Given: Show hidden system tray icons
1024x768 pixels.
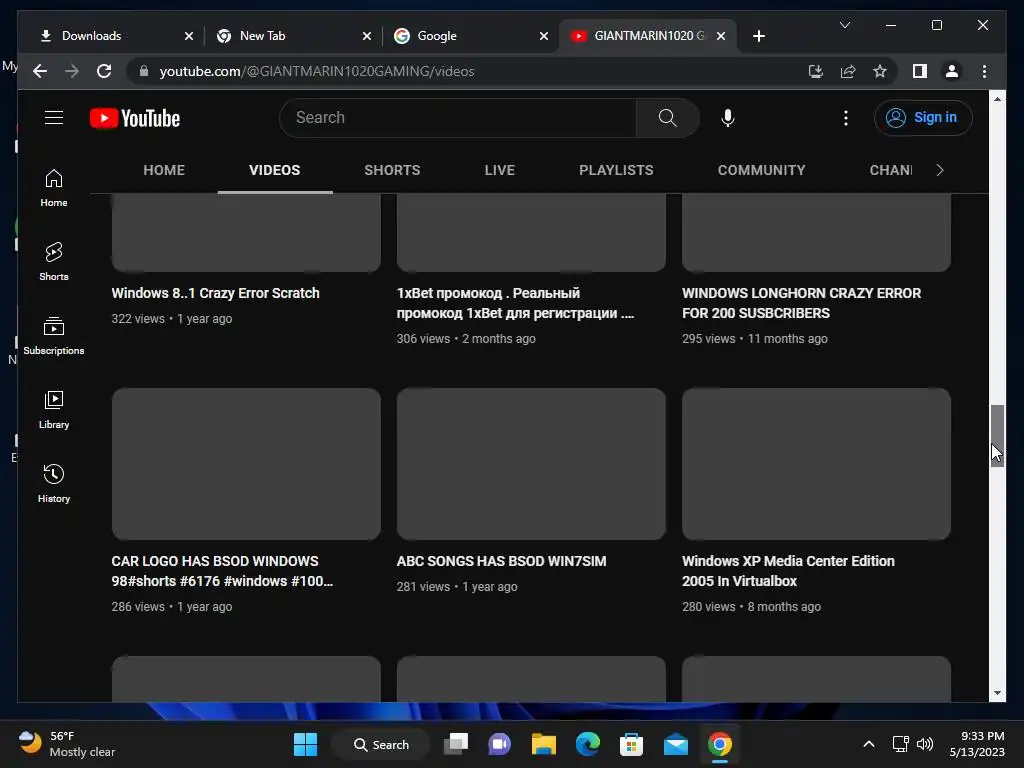Looking at the screenshot, I should click(x=869, y=744).
